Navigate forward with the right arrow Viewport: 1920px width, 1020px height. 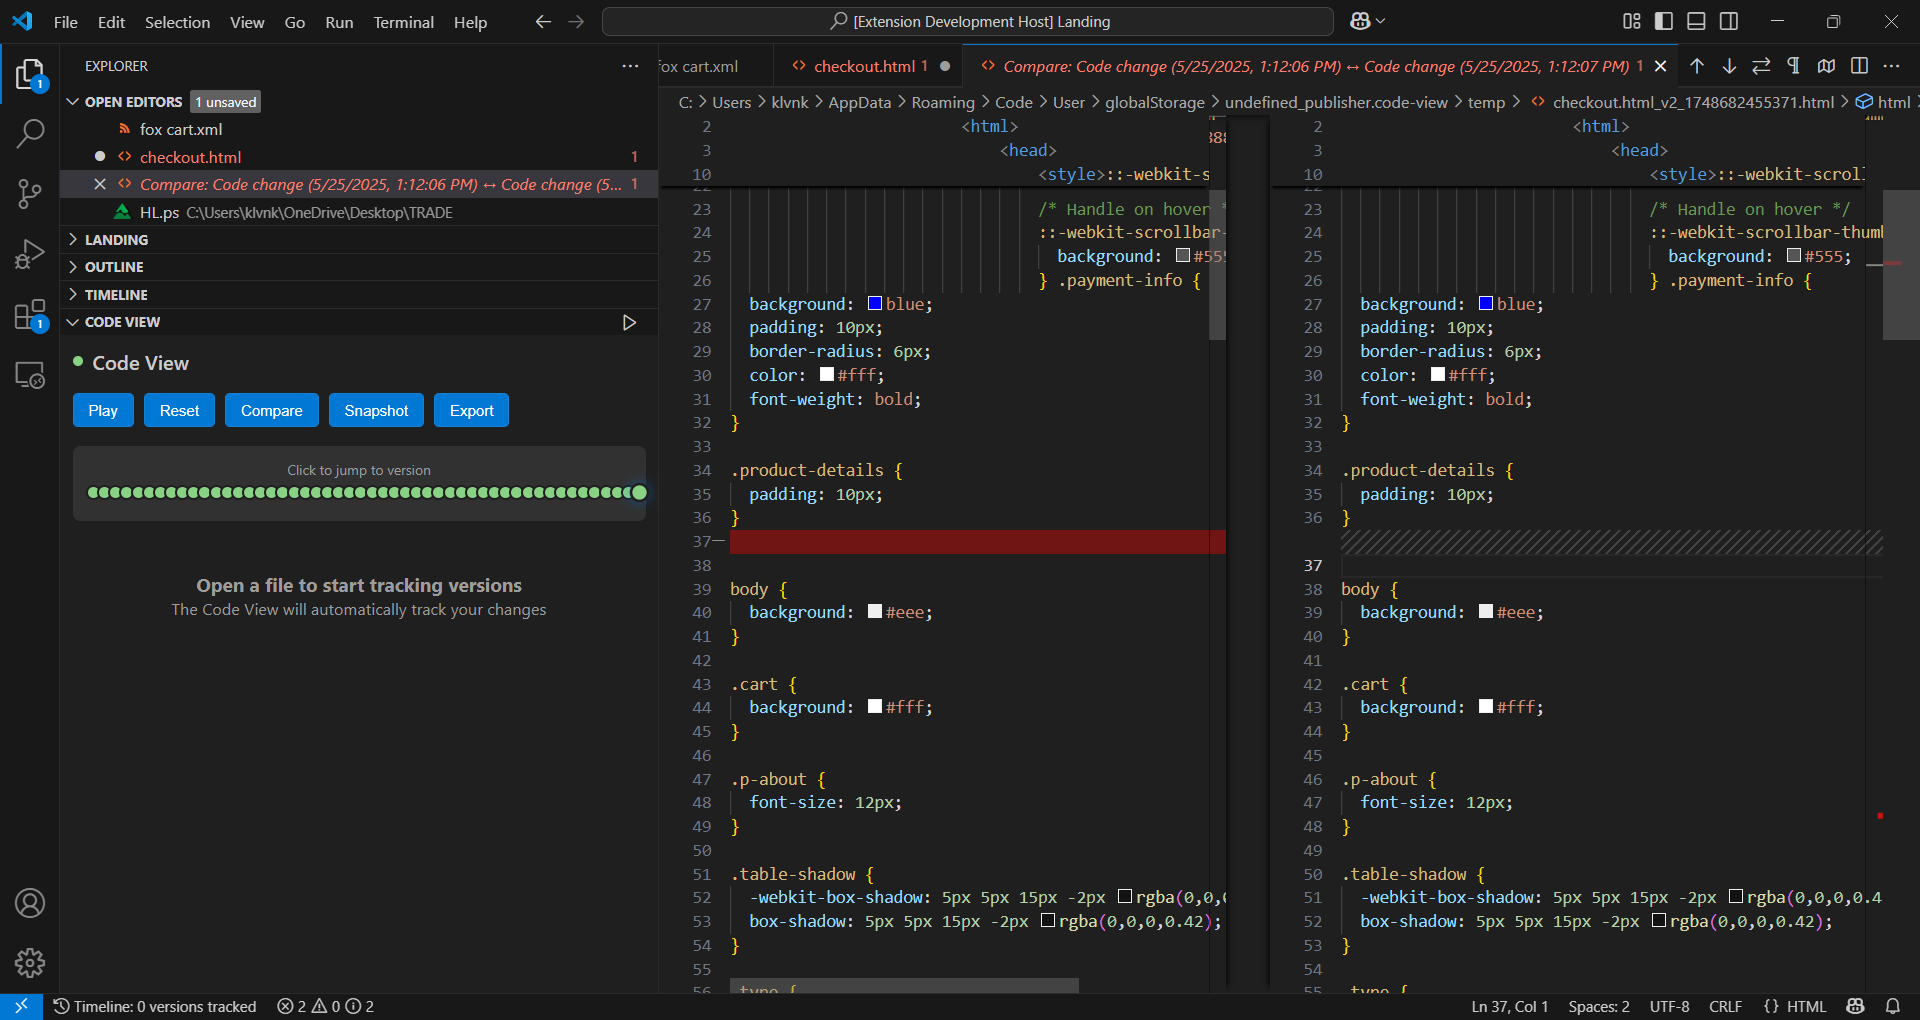pos(576,21)
